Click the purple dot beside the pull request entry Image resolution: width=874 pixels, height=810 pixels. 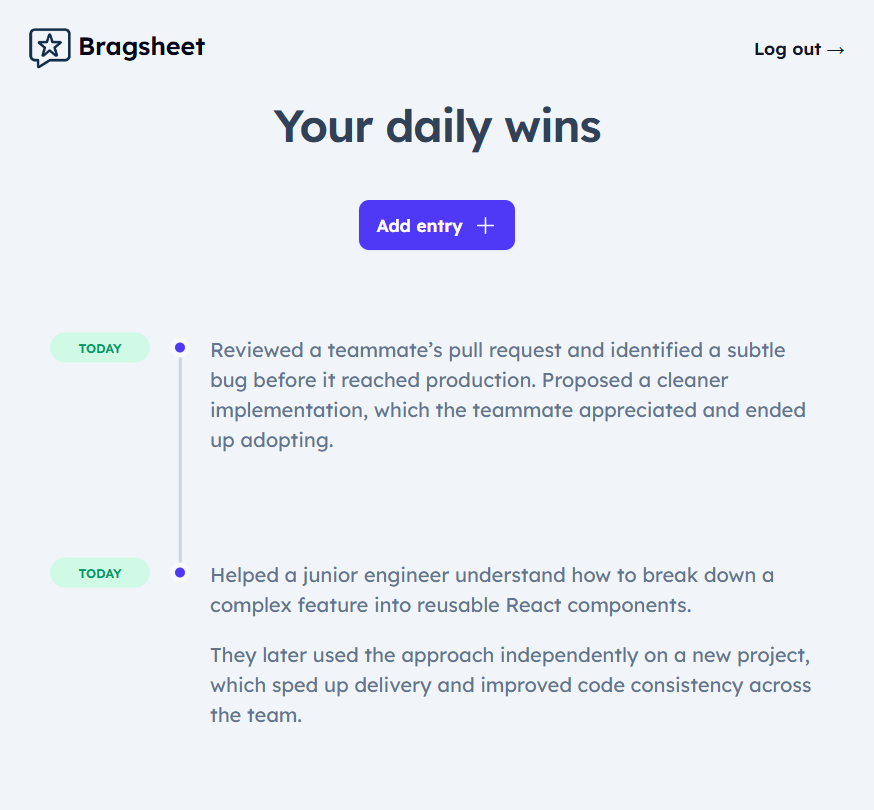point(180,348)
